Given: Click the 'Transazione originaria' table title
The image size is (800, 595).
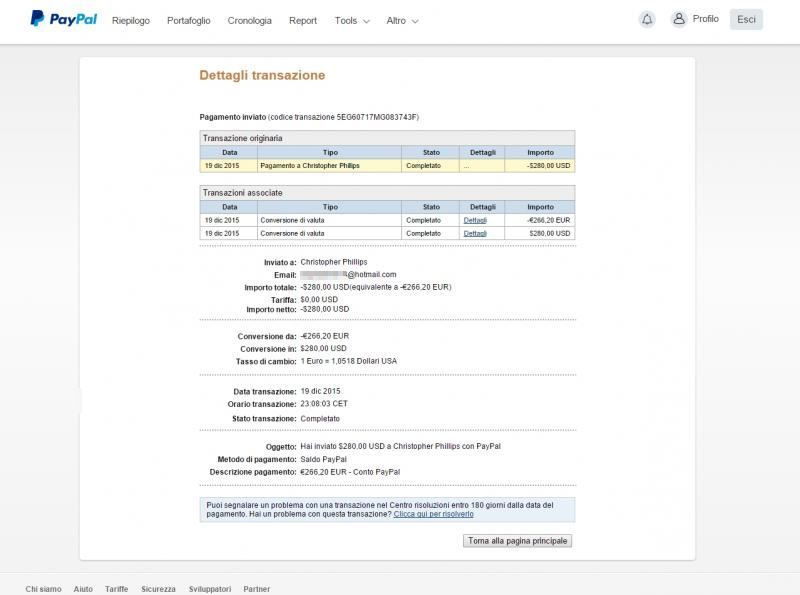Looking at the screenshot, I should tap(242, 138).
